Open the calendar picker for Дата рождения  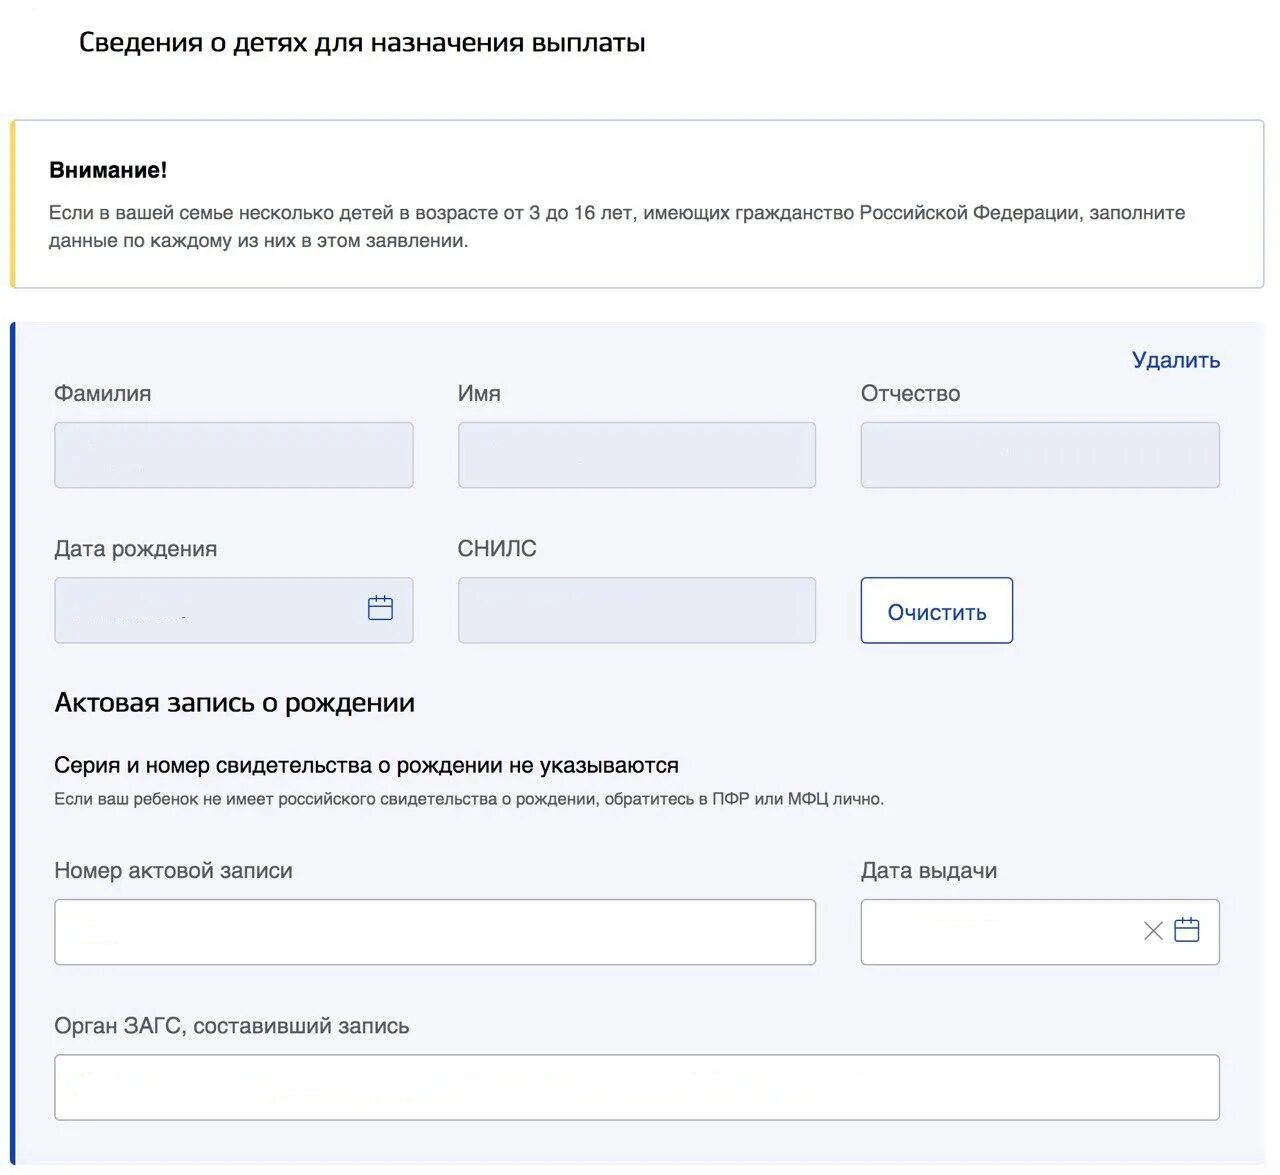[x=380, y=608]
